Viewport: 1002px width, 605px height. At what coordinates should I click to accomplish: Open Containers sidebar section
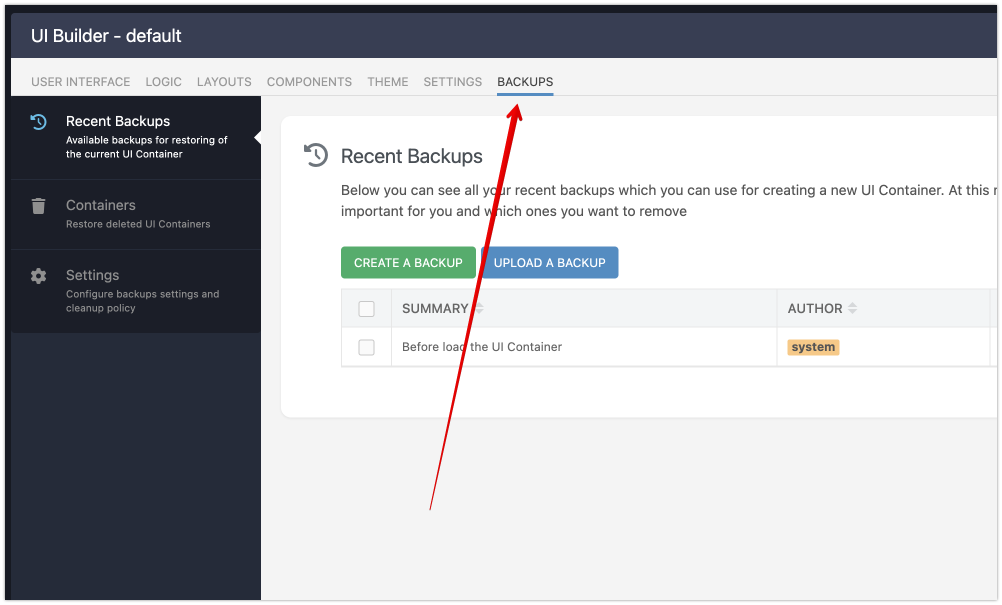point(135,215)
